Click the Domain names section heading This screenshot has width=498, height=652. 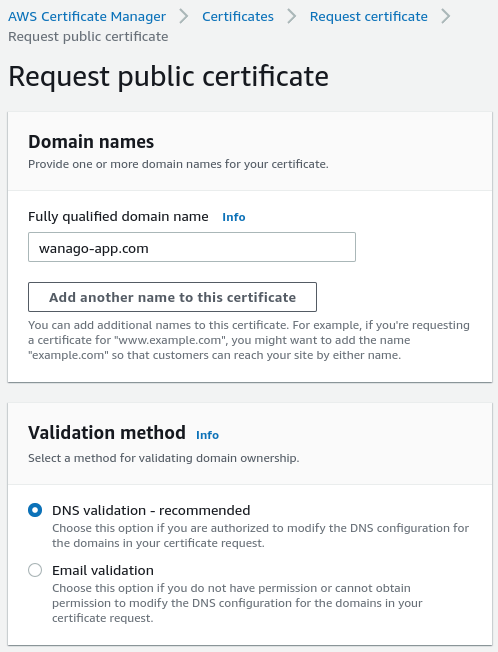[91, 142]
